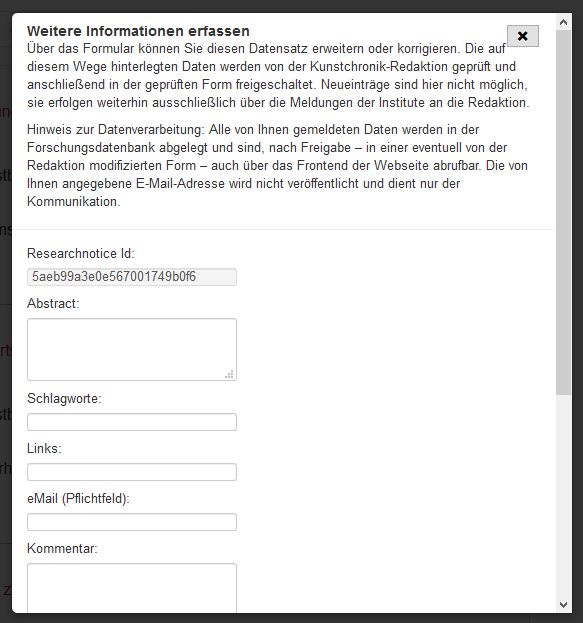Click the 'Links:' label
This screenshot has width=583, height=623.
click(x=45, y=449)
